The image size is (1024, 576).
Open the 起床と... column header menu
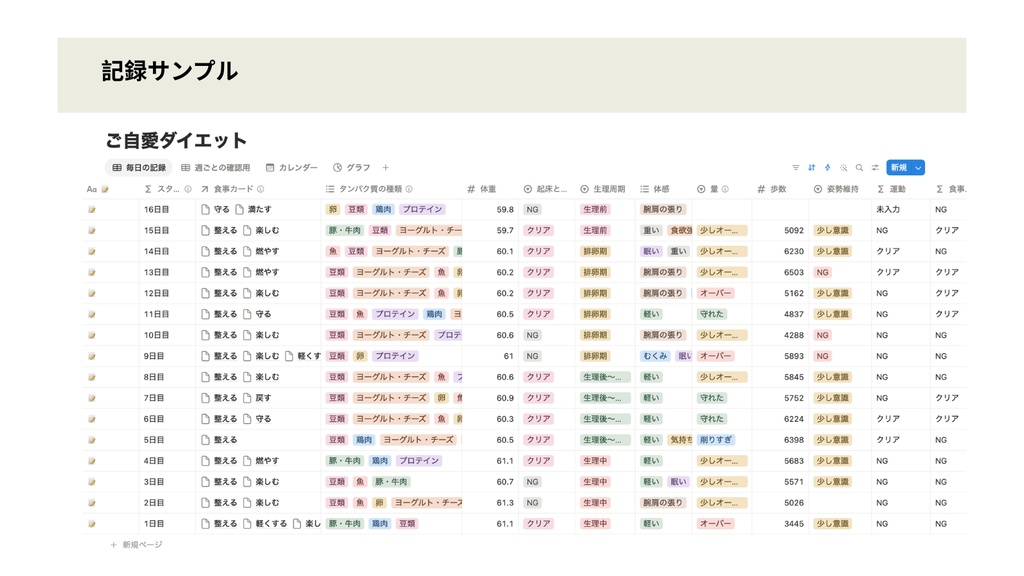tap(545, 189)
